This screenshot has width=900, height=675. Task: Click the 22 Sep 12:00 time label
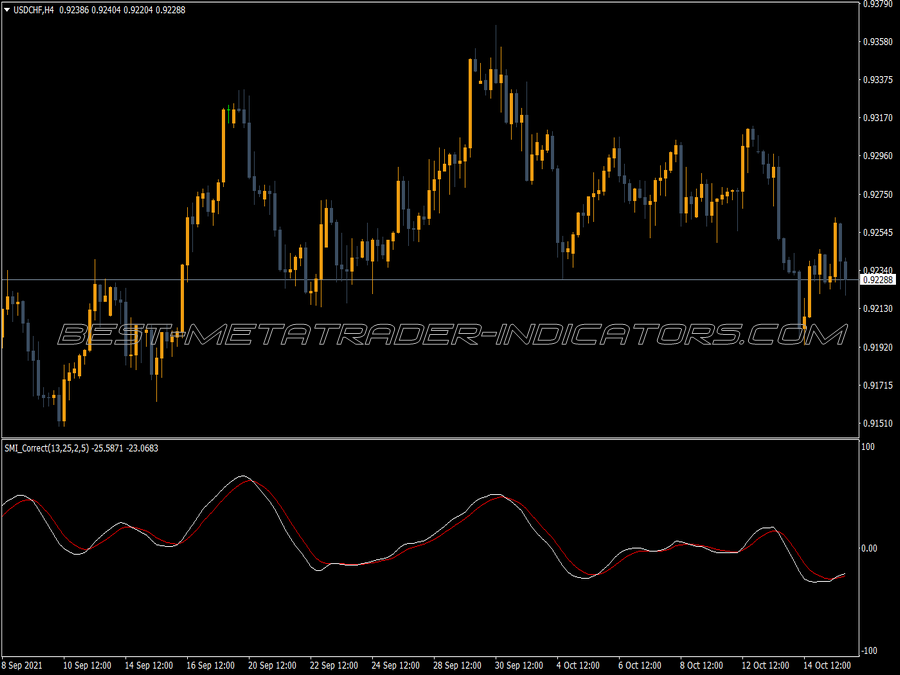tap(333, 665)
